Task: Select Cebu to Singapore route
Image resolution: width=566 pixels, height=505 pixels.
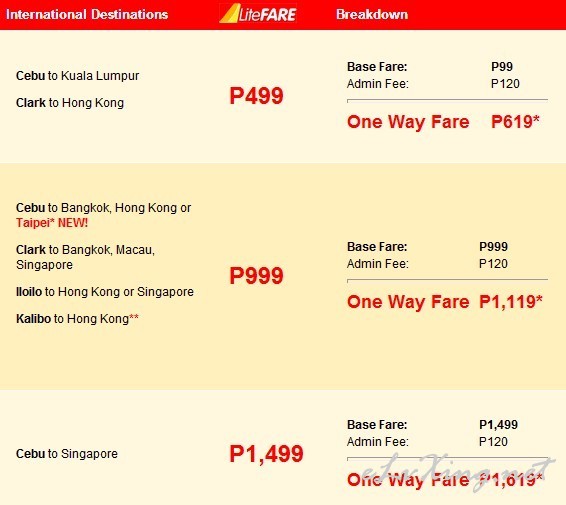Action: 67,454
